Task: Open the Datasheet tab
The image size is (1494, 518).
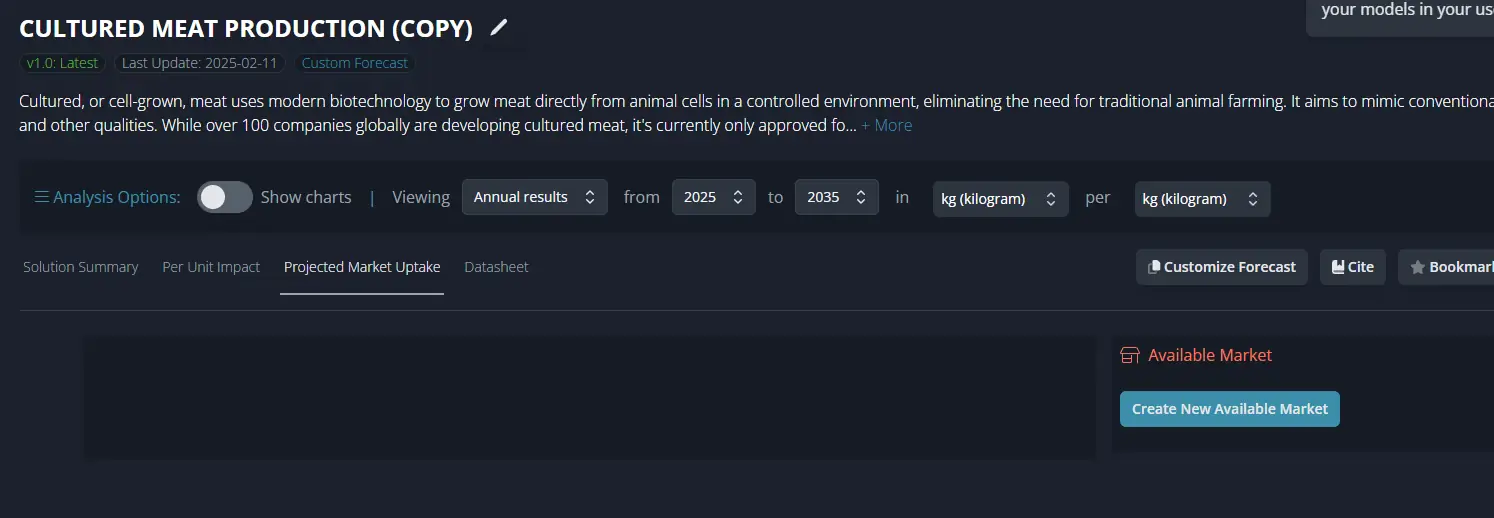Action: pos(496,267)
